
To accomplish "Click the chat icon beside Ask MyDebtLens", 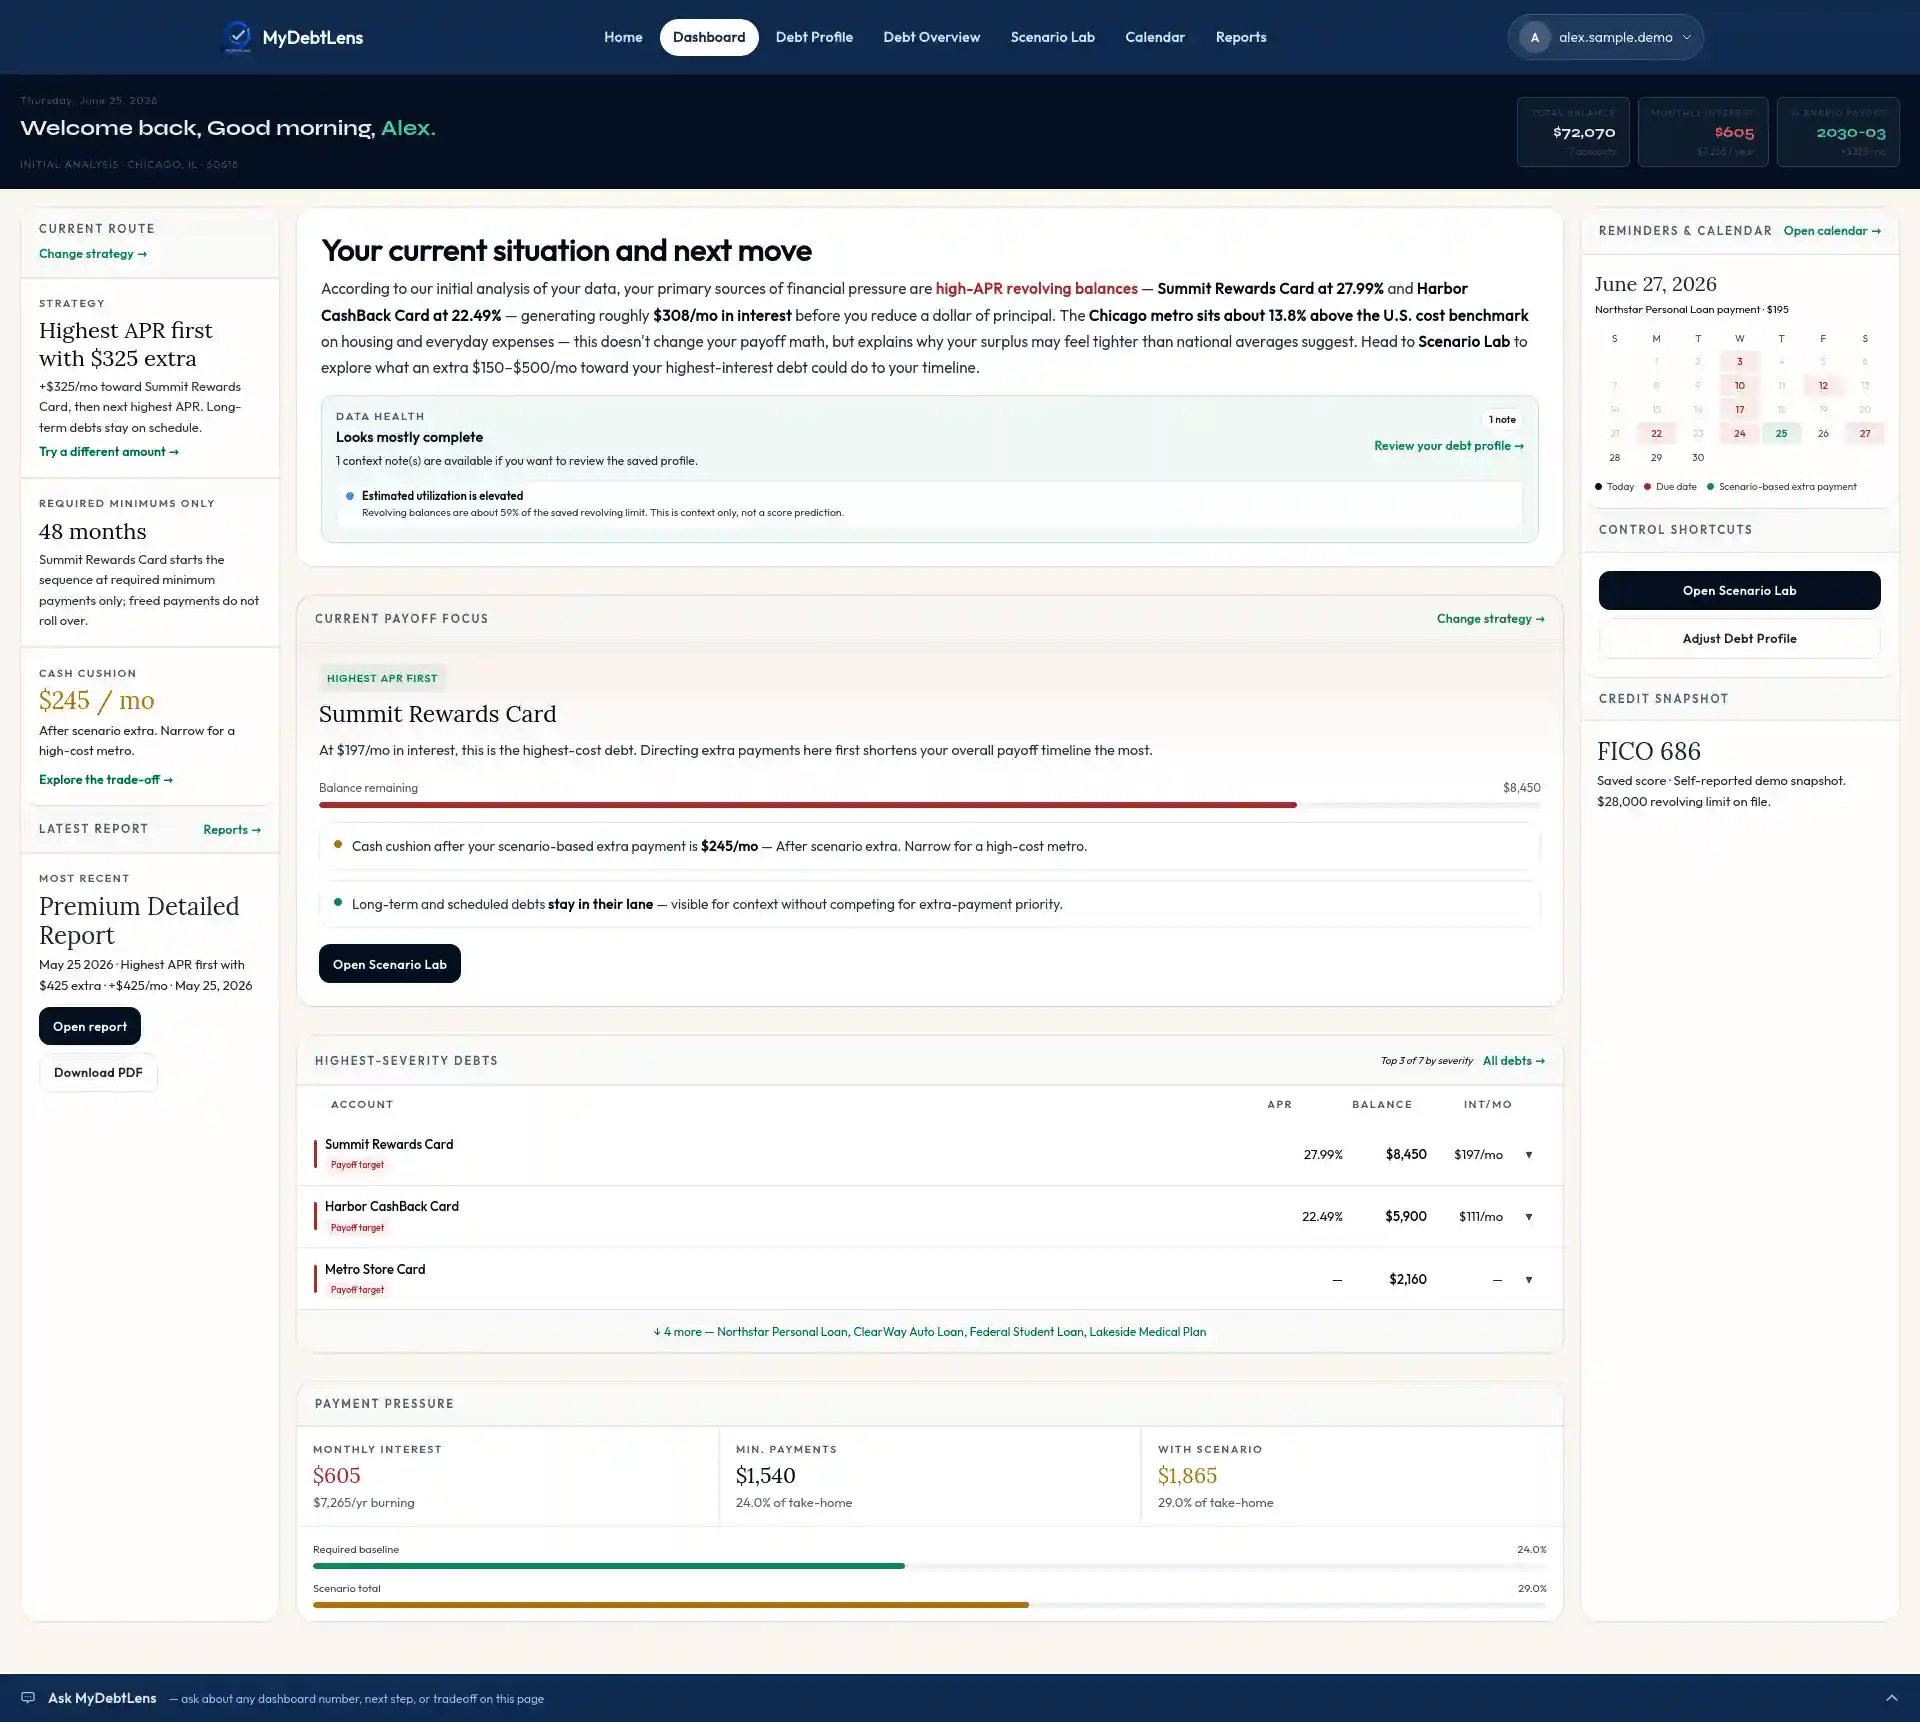I will [x=28, y=1697].
